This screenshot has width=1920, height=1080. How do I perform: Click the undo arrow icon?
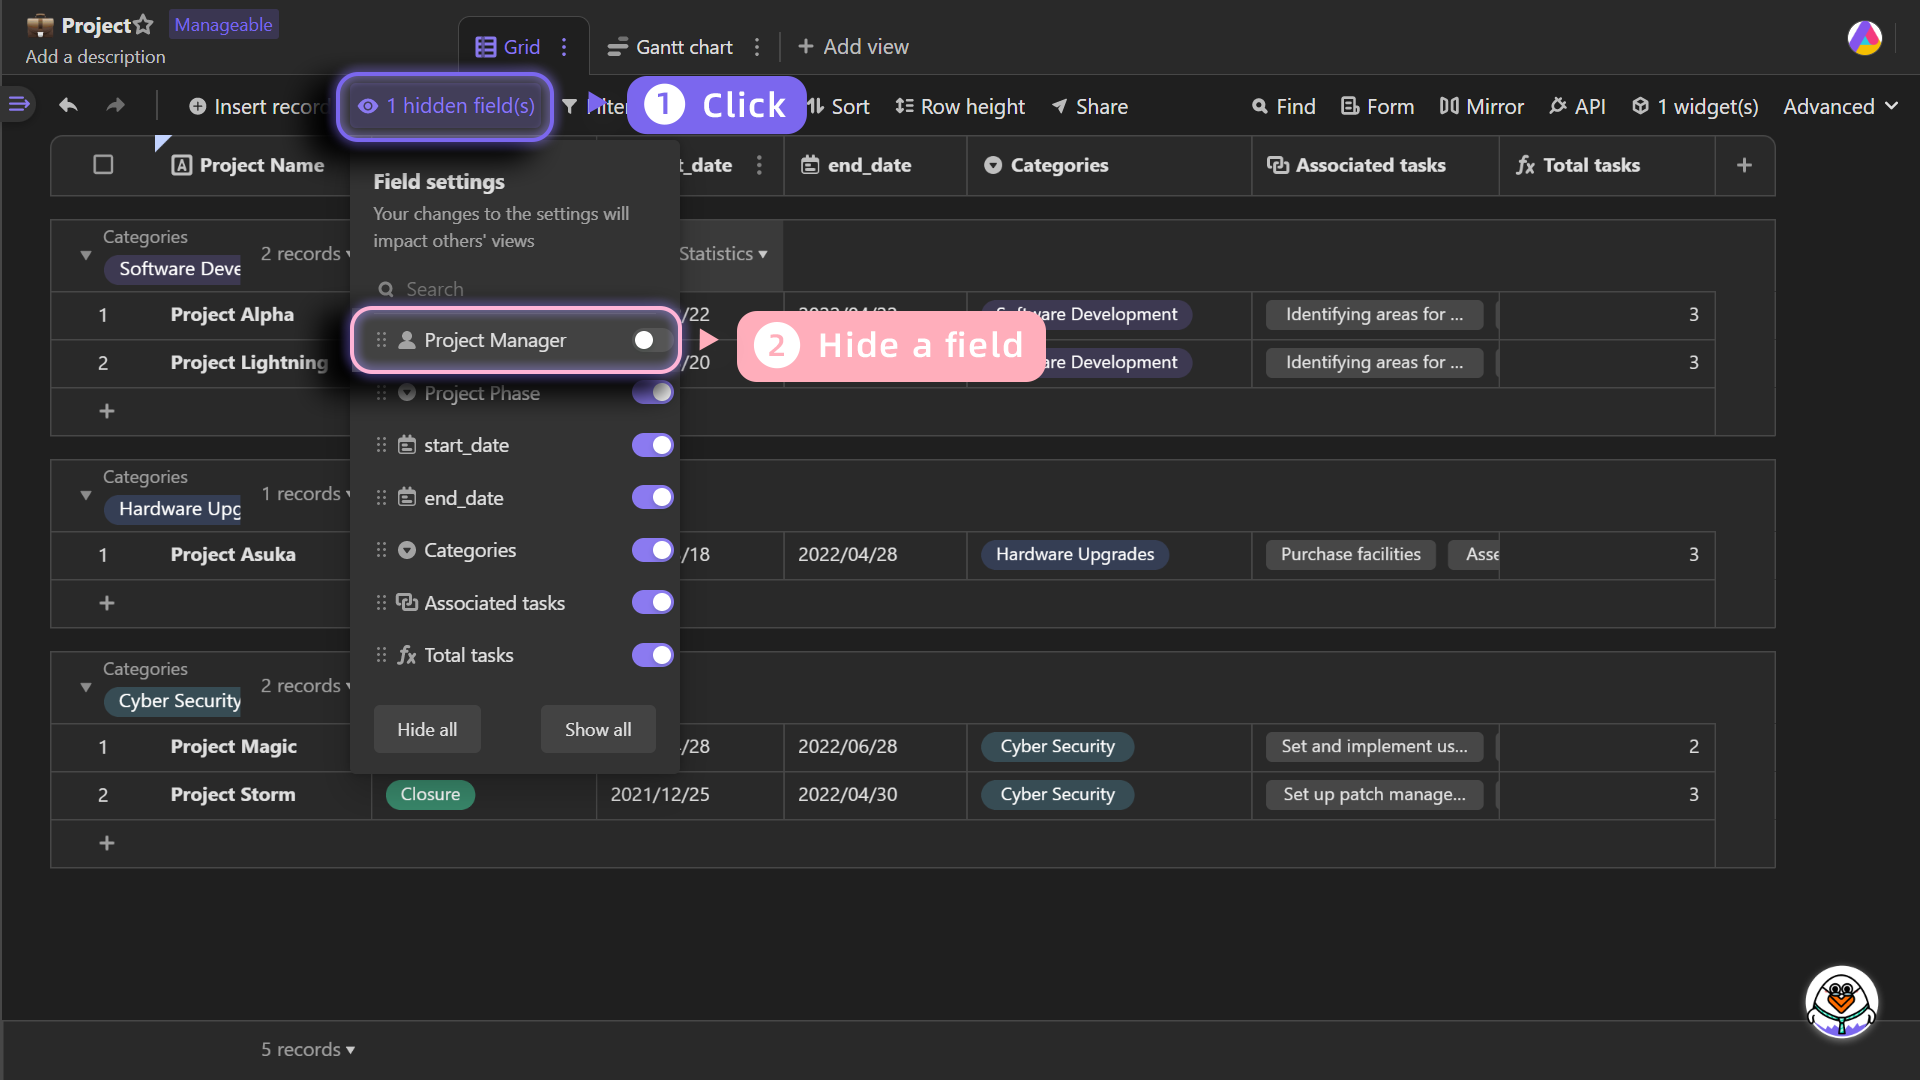[68, 105]
